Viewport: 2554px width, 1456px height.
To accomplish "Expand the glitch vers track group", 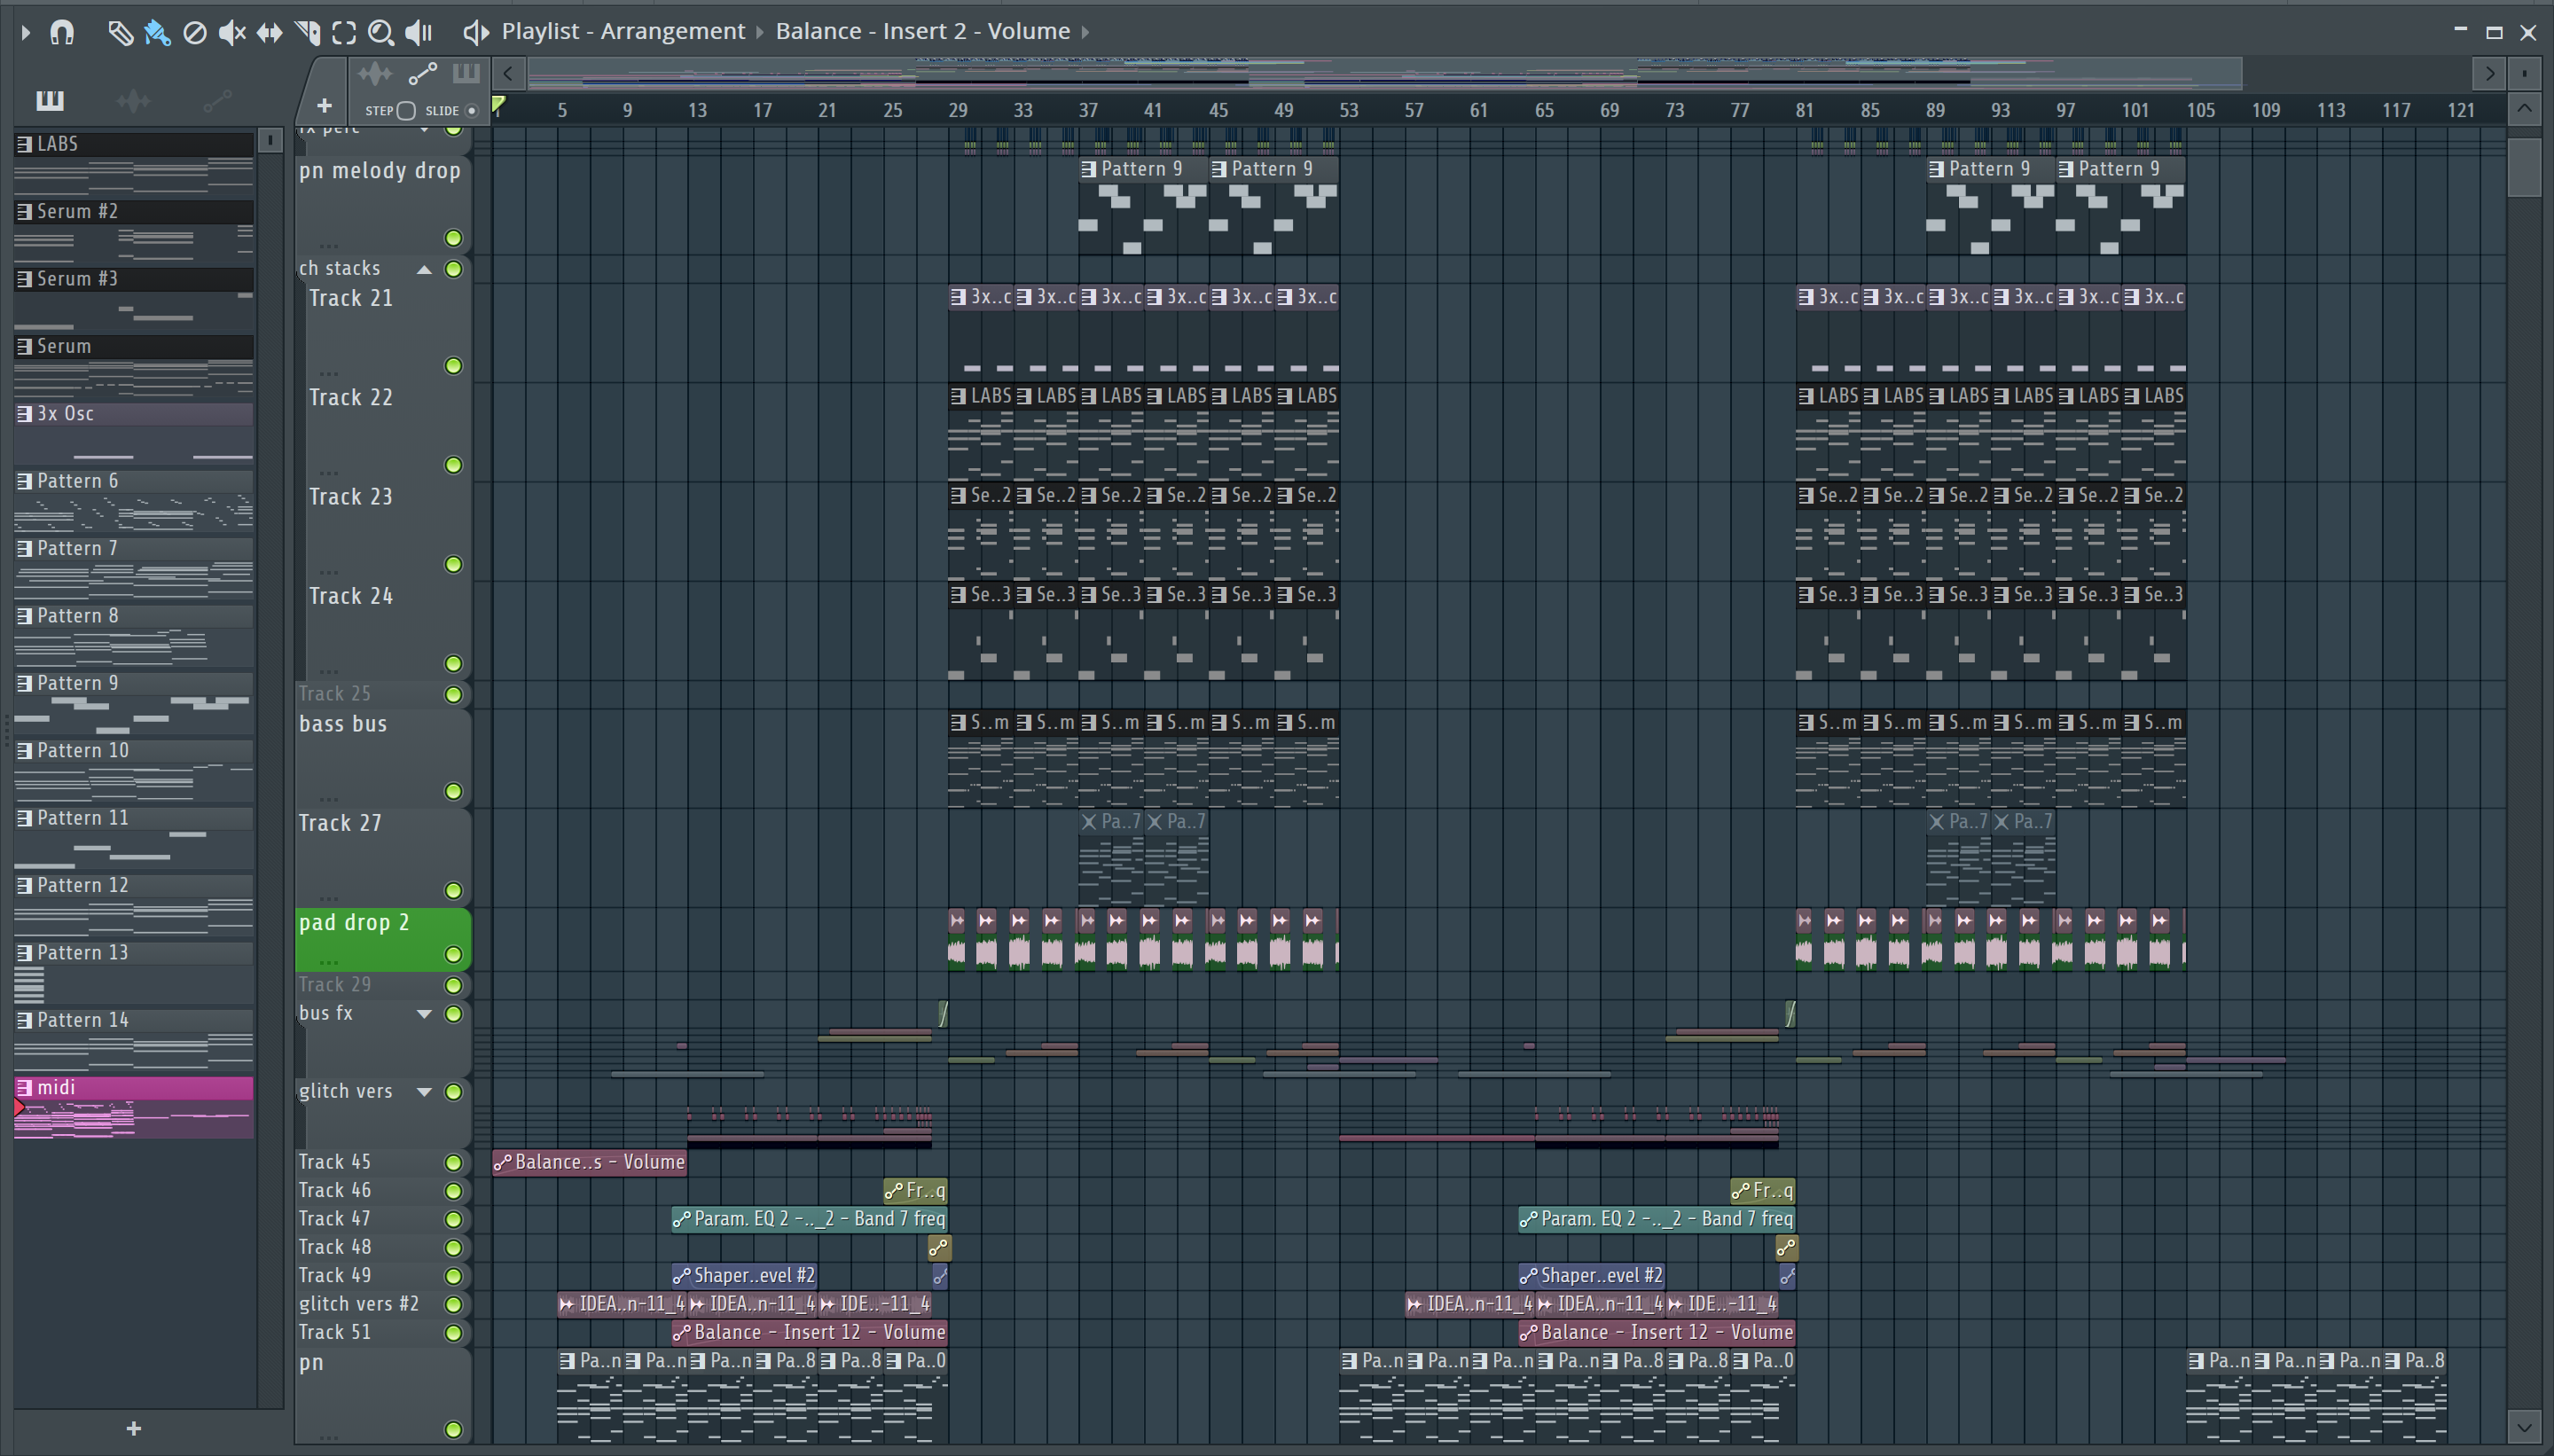I will [424, 1092].
